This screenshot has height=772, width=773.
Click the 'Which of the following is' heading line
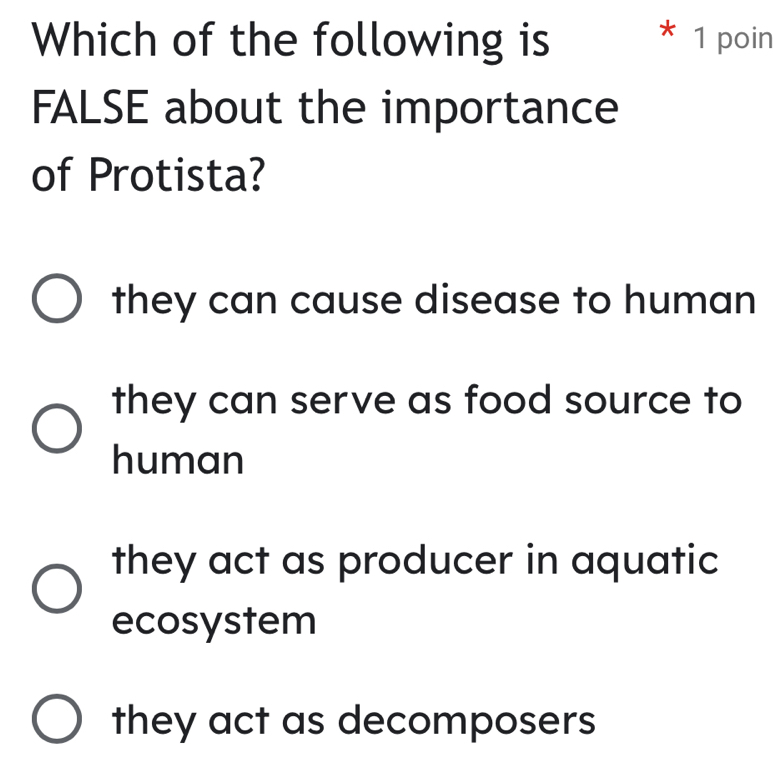pyautogui.click(x=291, y=41)
